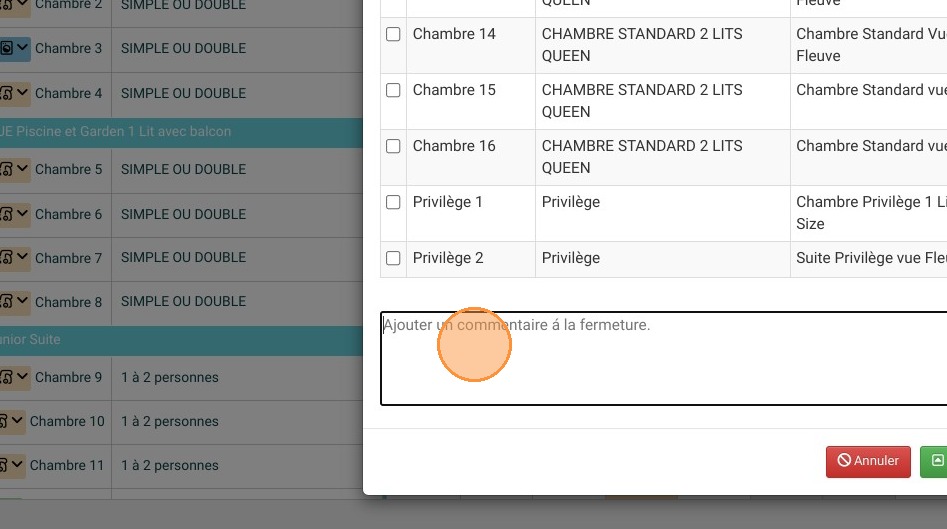This screenshot has width=947, height=529.
Task: Tick the Privilège 1 checkbox
Action: [393, 202]
